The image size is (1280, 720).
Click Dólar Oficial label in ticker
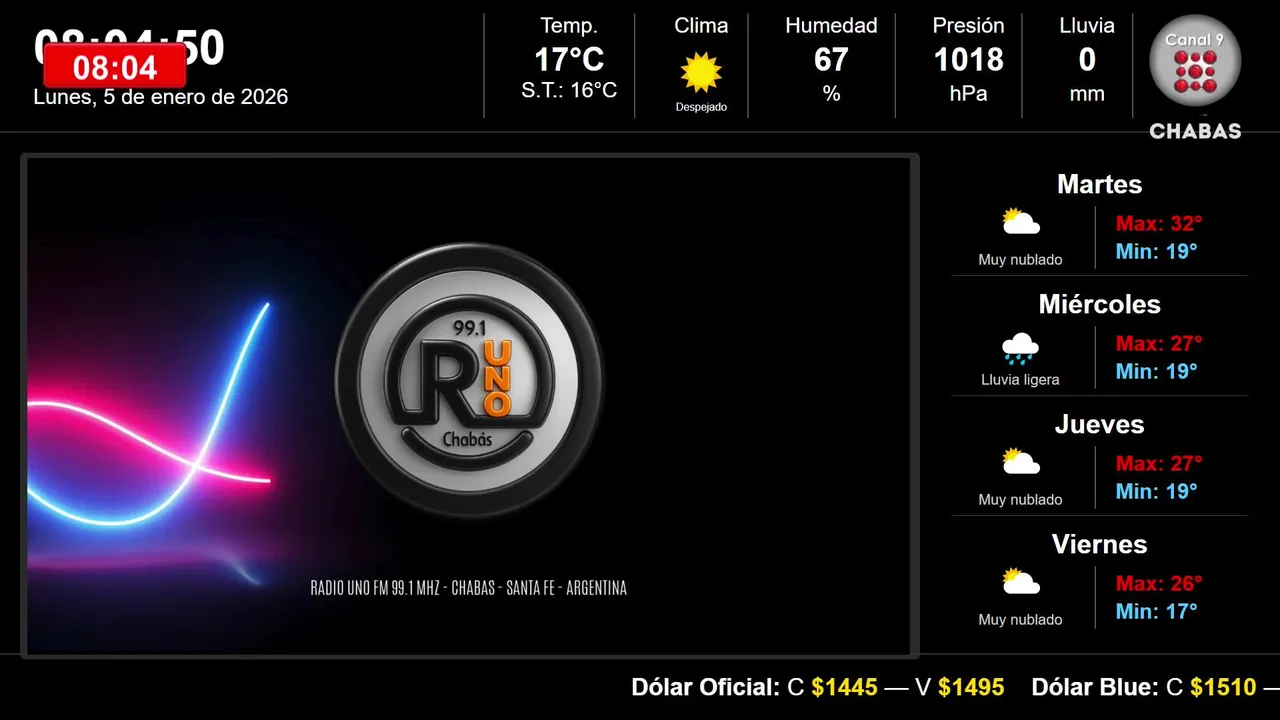[705, 688]
